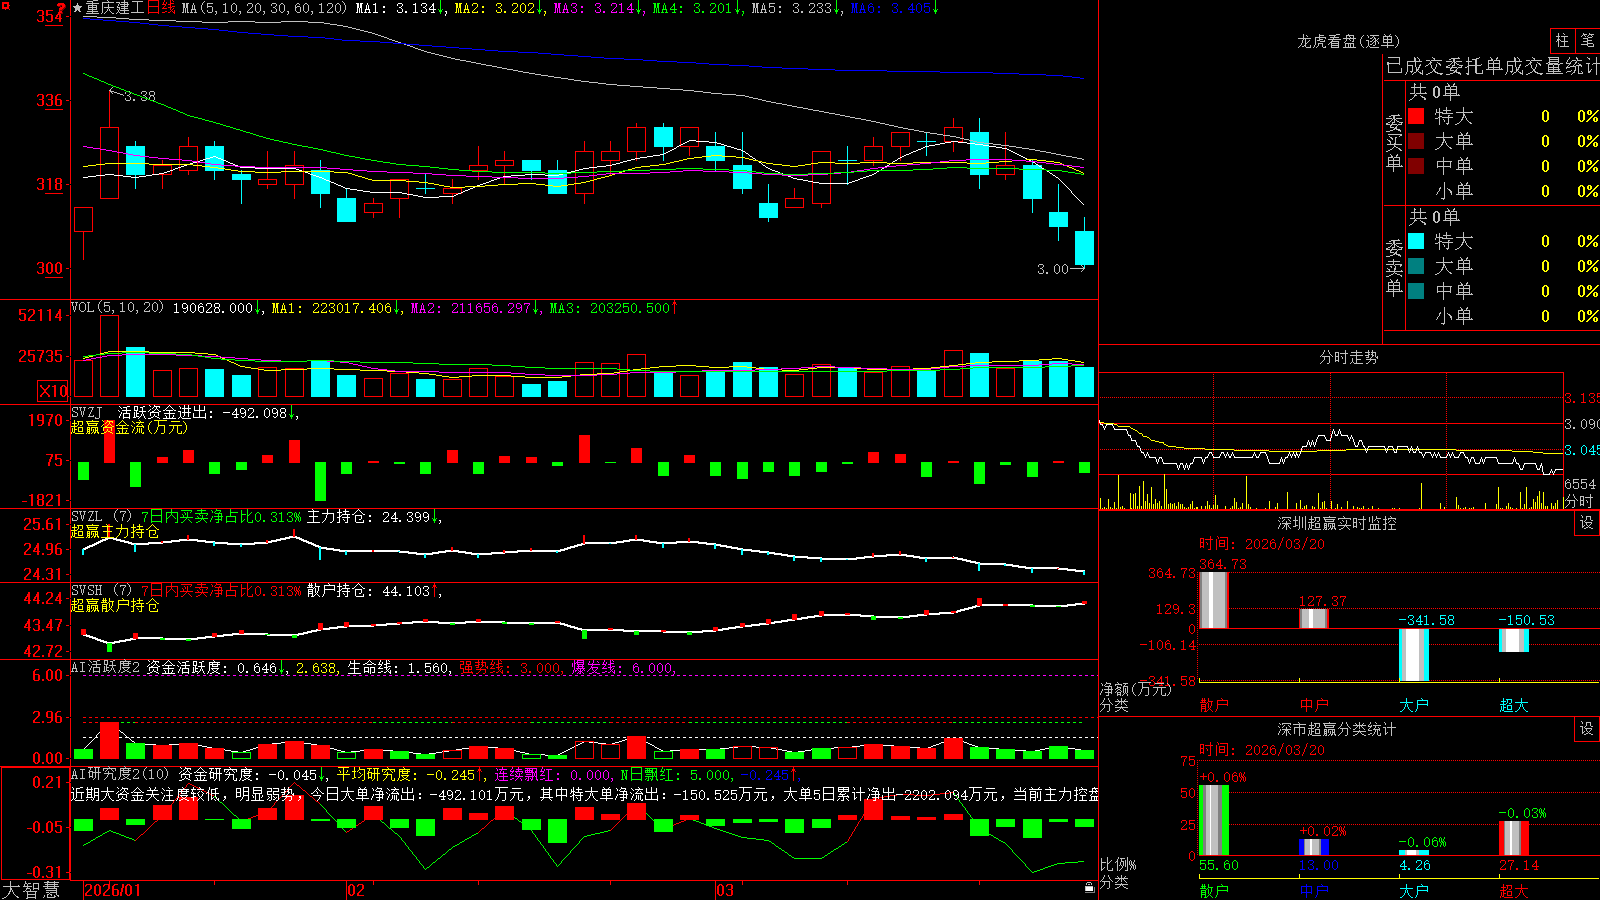
Task: Click teal 大单 sell-order swatch
Action: (x=1416, y=266)
